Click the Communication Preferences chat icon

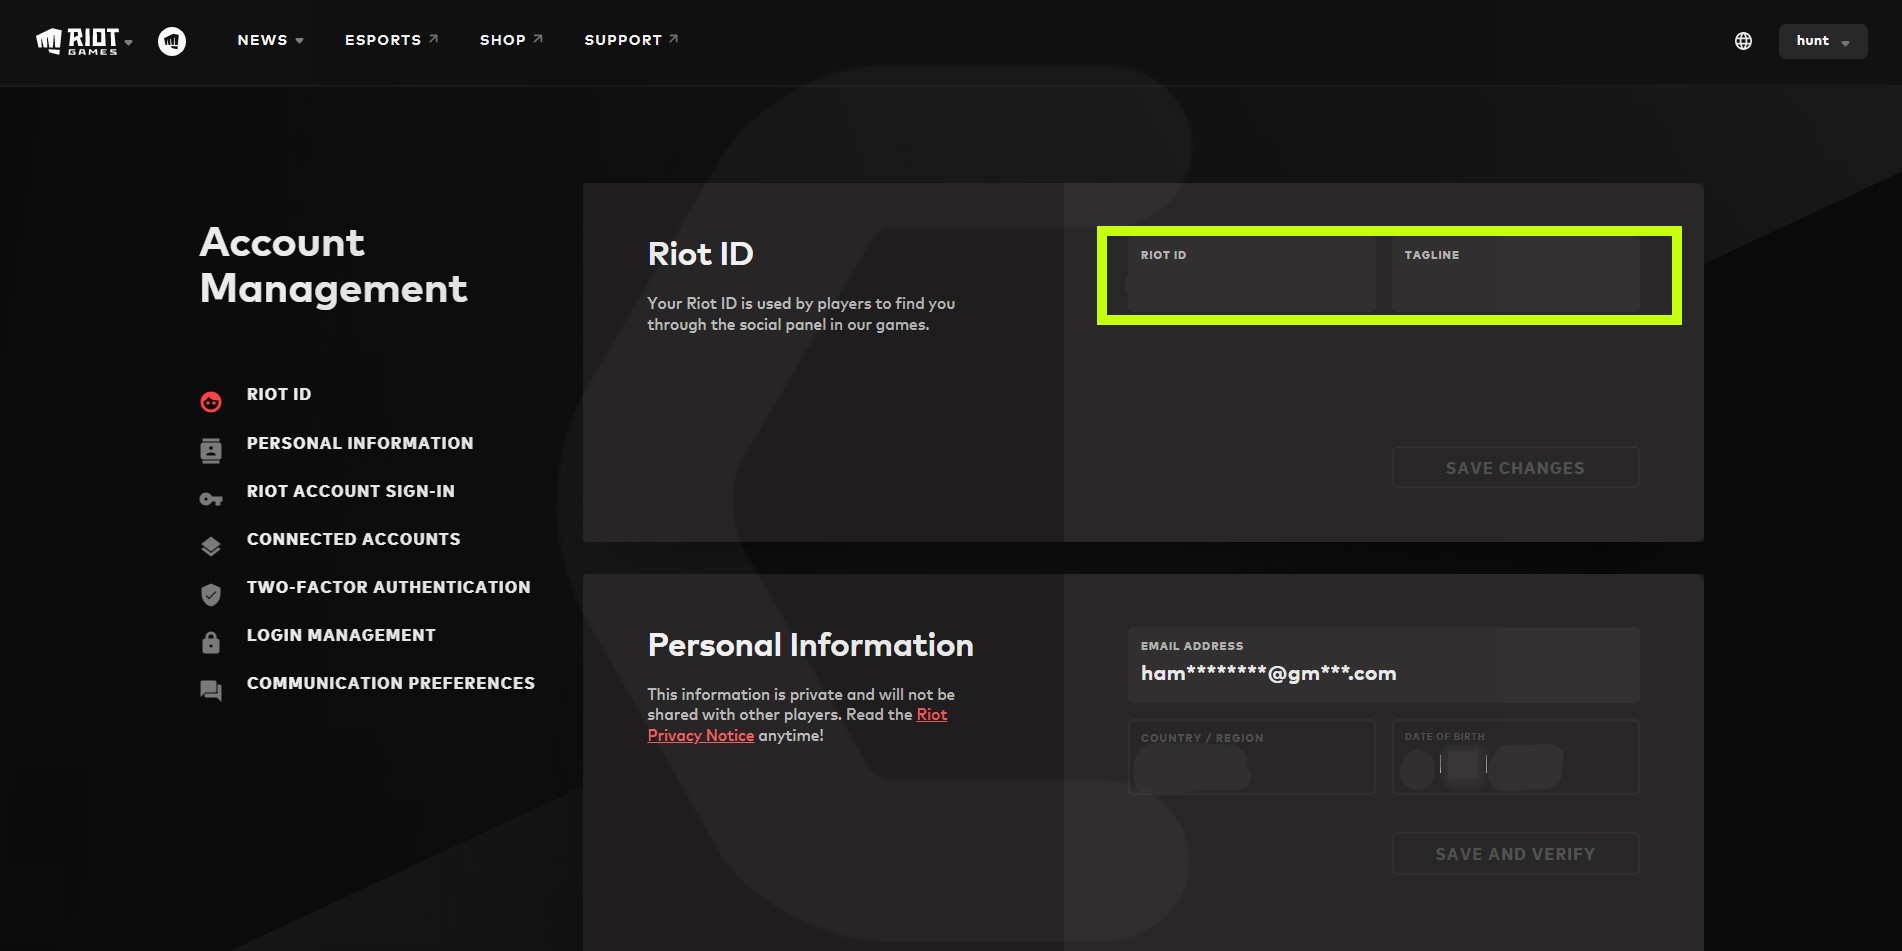coord(211,691)
